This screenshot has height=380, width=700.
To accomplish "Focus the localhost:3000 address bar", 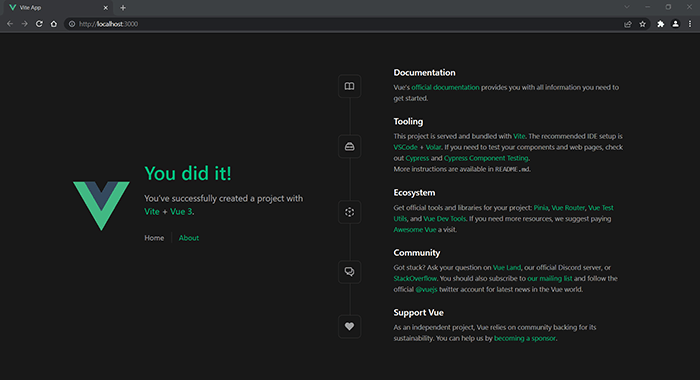I will [x=348, y=24].
